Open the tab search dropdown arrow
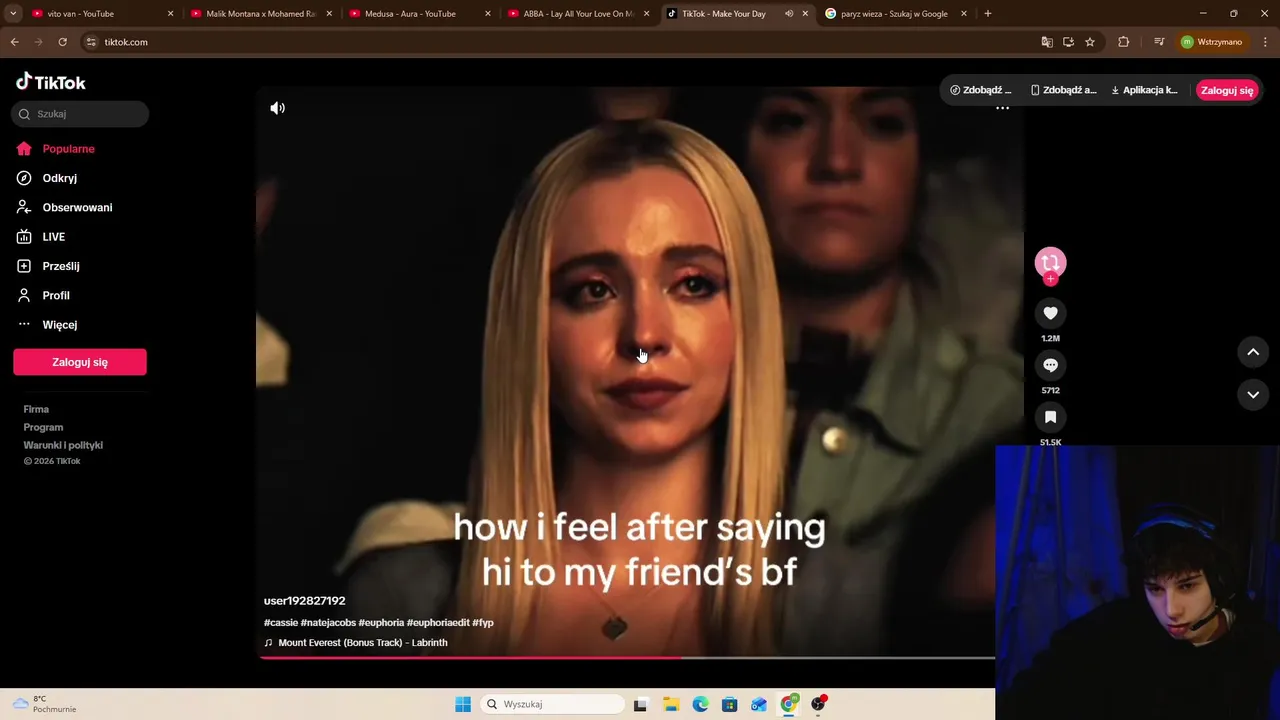 [13, 14]
